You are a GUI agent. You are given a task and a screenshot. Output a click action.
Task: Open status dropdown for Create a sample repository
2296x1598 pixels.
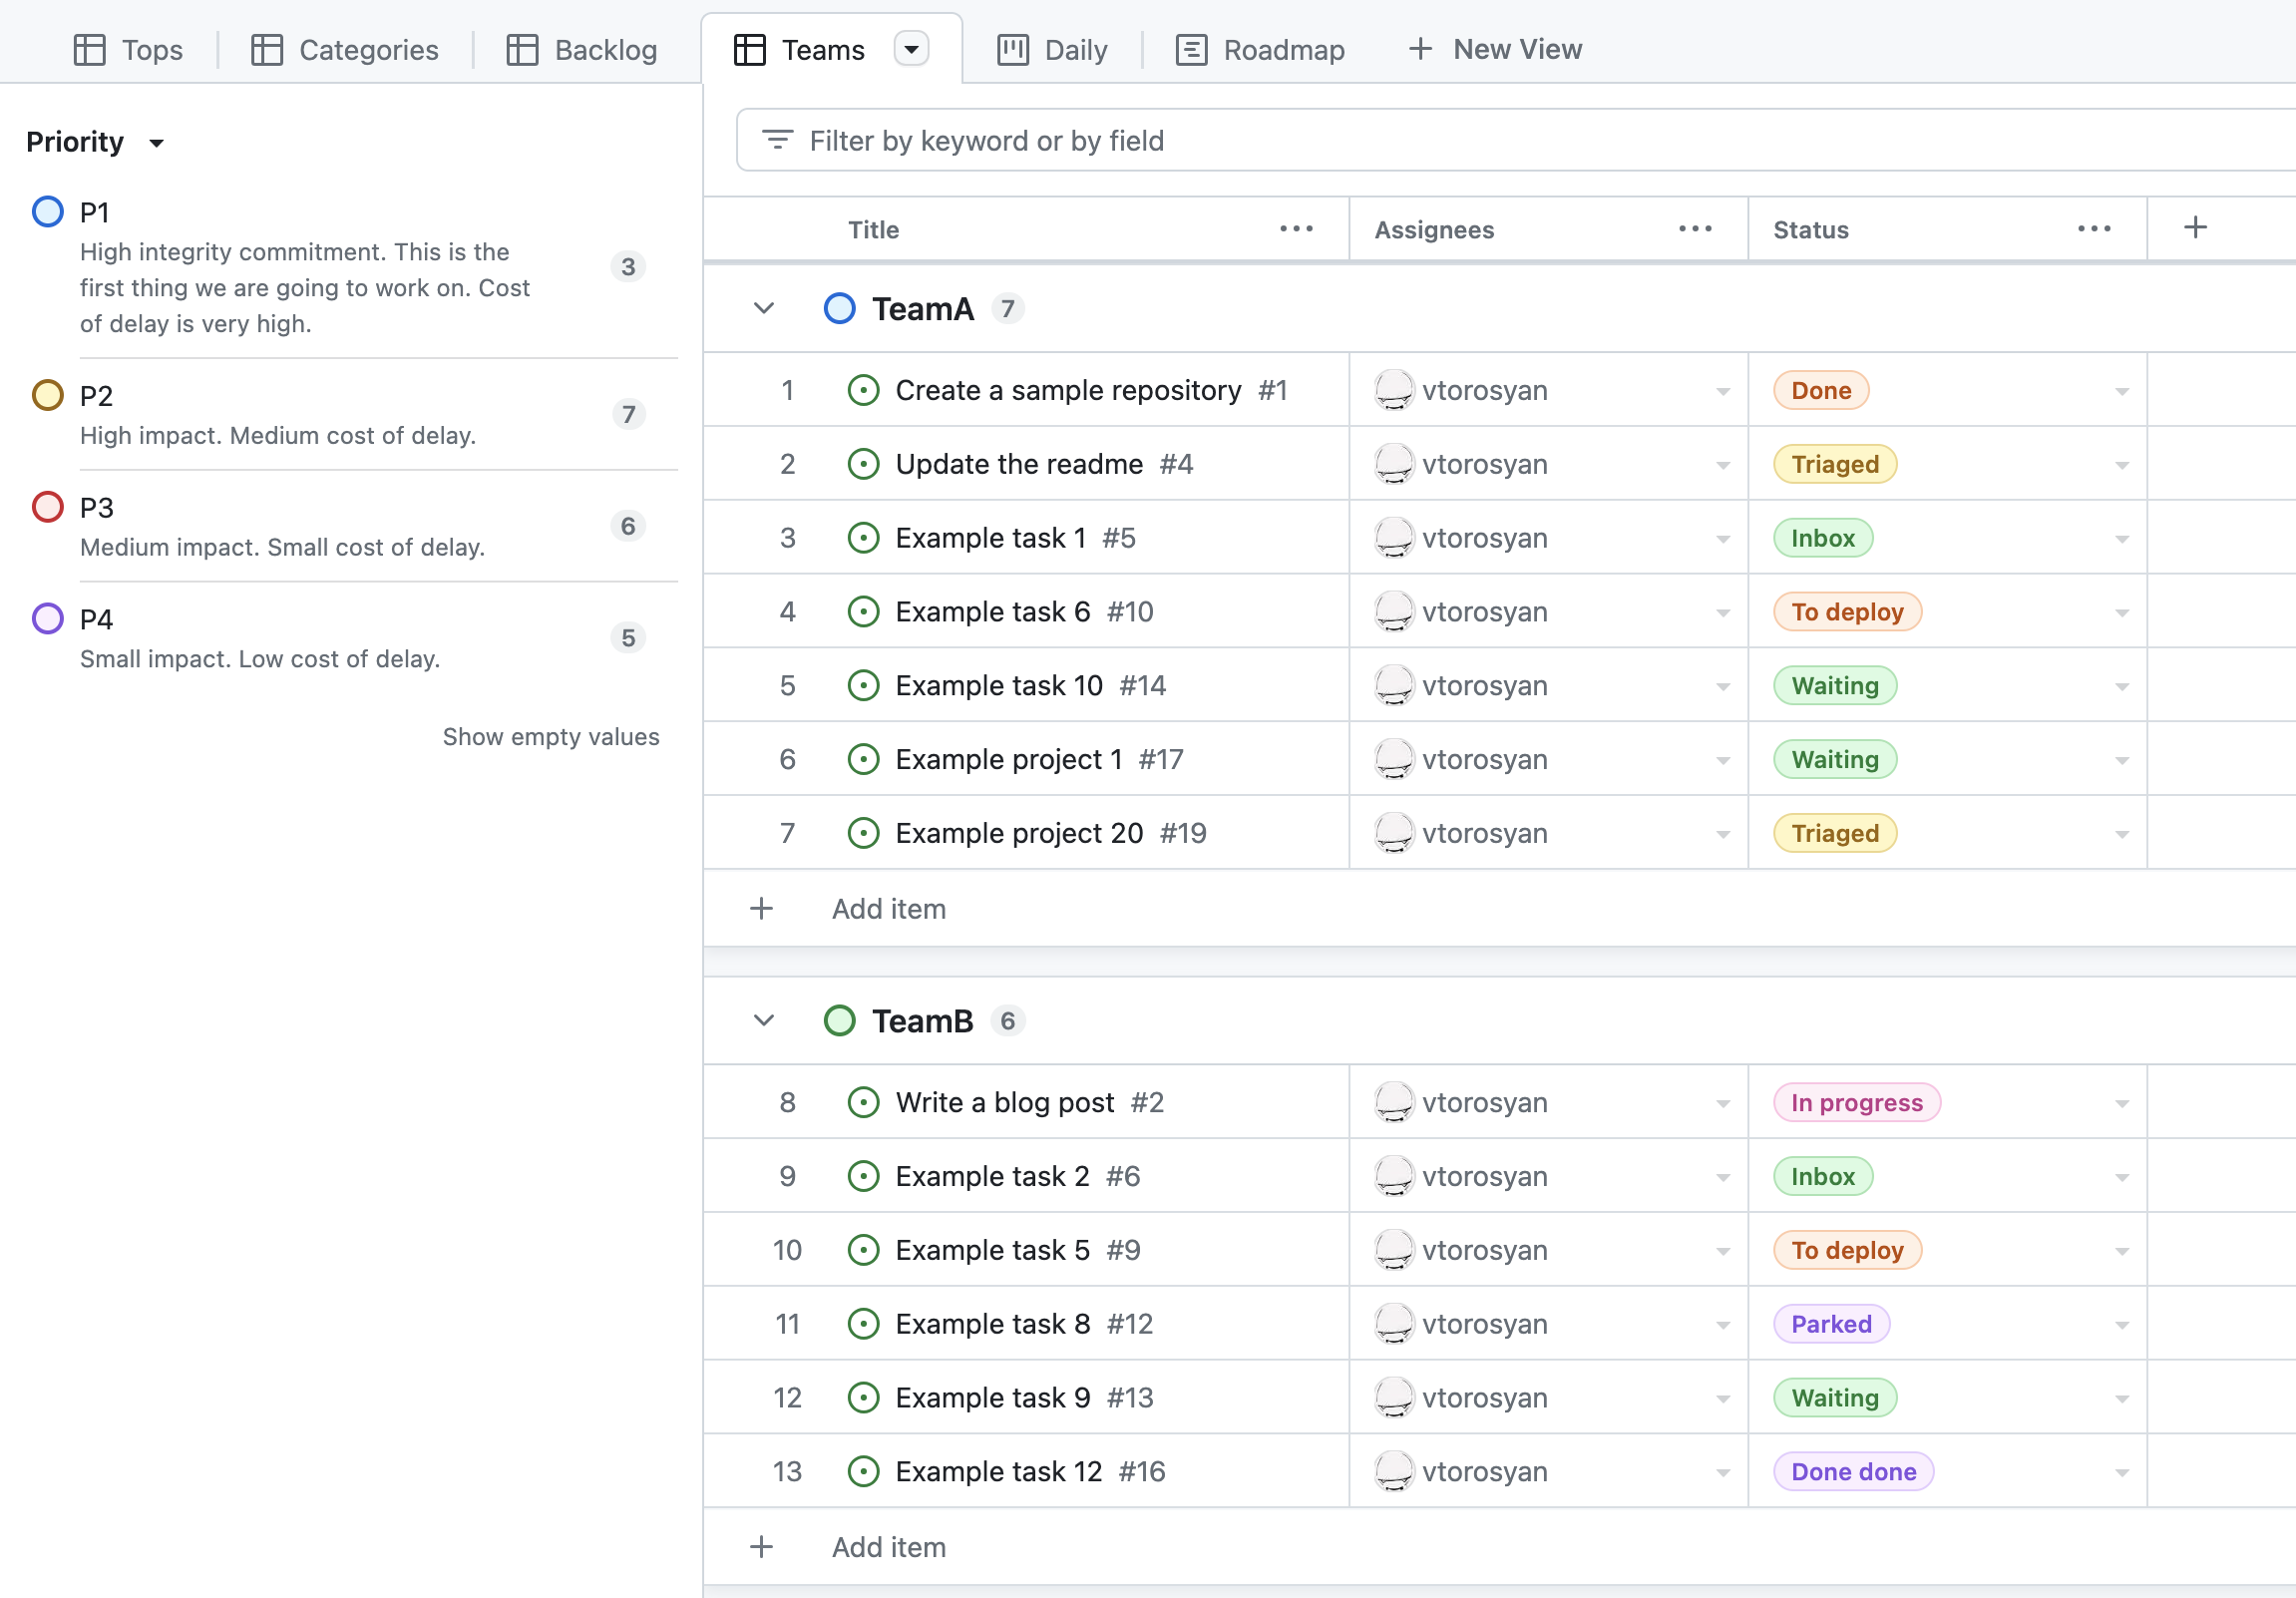(2122, 391)
